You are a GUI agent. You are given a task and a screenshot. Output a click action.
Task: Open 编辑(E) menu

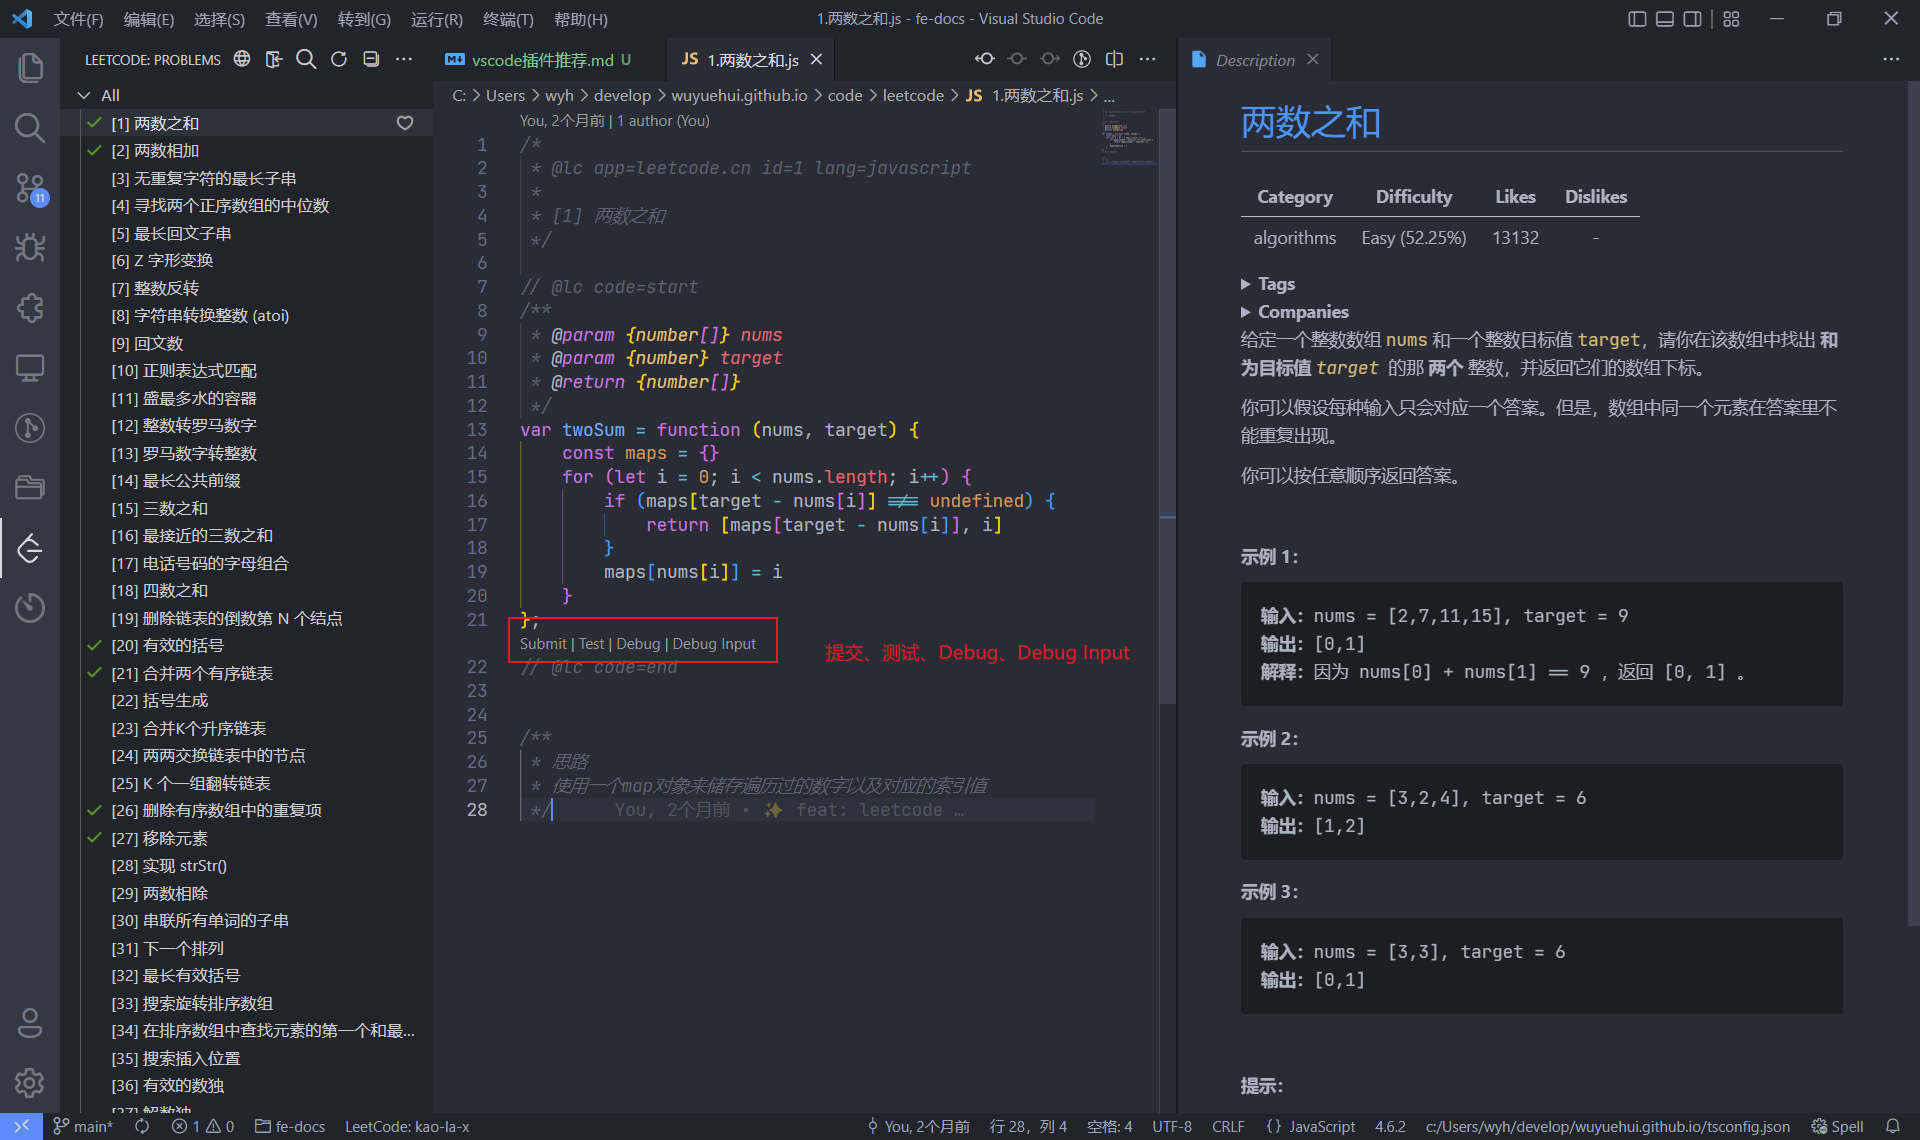(x=148, y=19)
